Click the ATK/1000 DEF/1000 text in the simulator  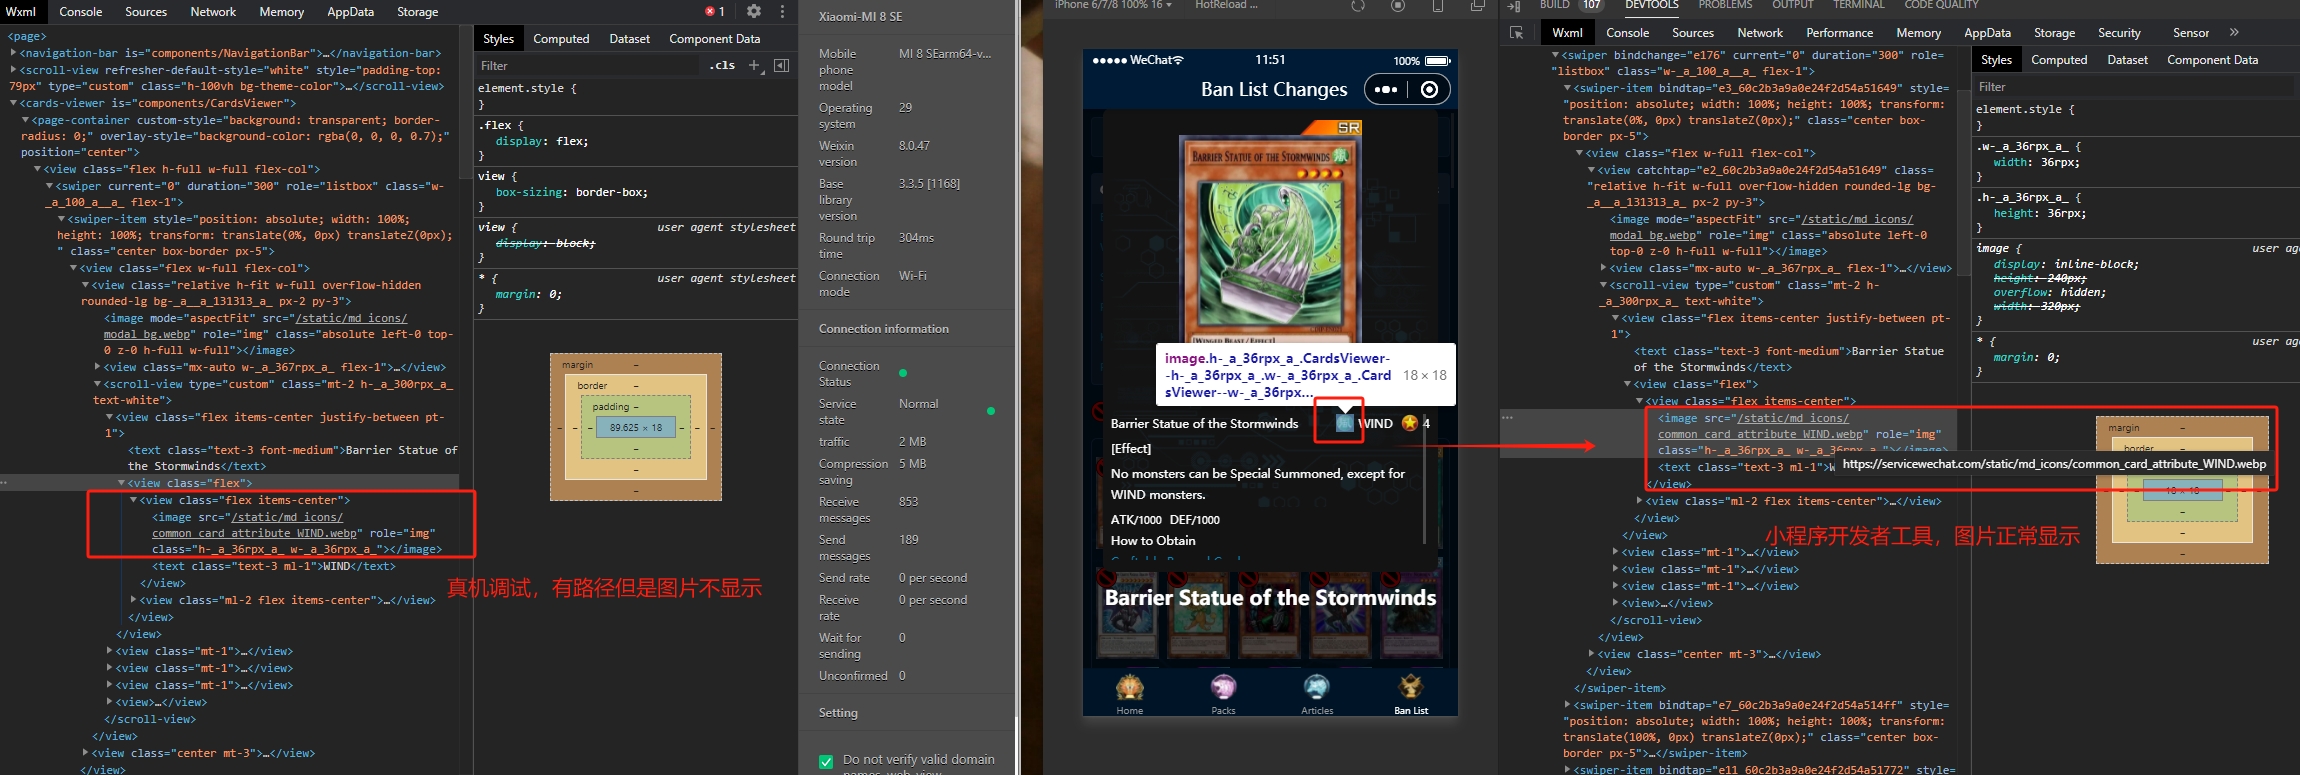tap(1165, 520)
